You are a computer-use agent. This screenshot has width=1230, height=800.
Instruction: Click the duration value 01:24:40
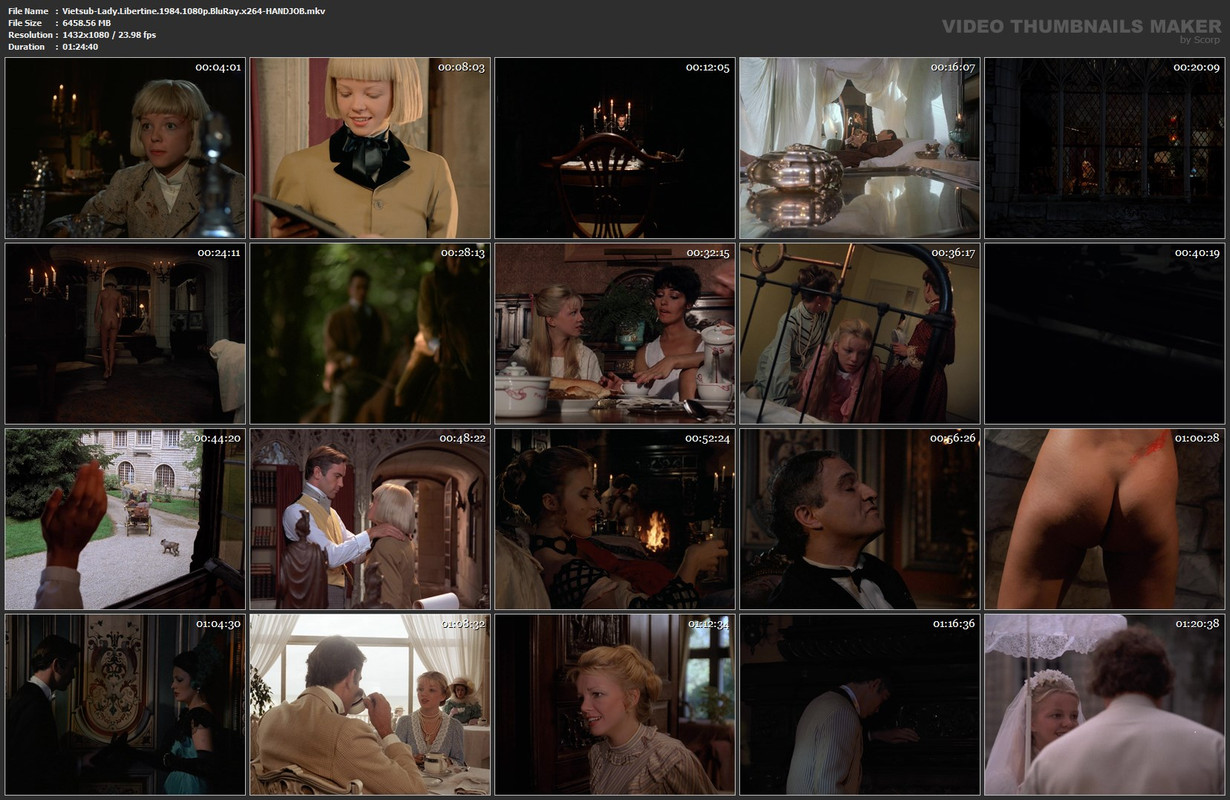coord(81,46)
